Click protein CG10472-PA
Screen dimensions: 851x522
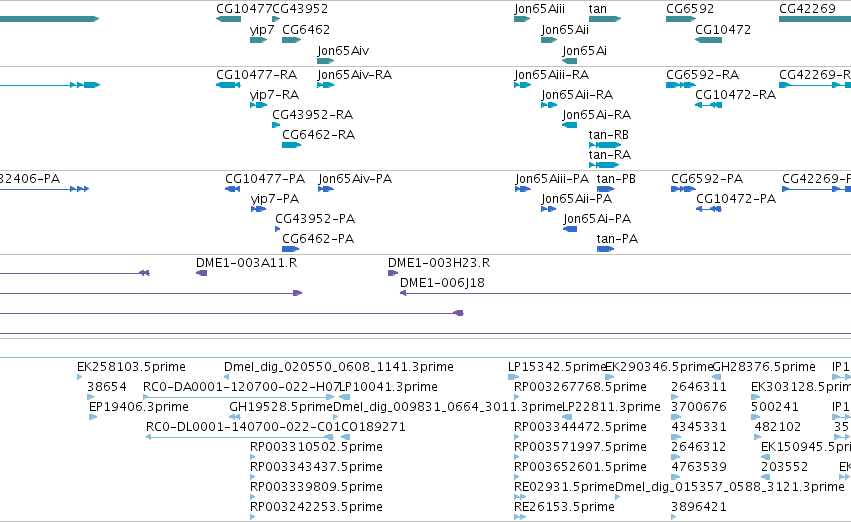coord(736,199)
